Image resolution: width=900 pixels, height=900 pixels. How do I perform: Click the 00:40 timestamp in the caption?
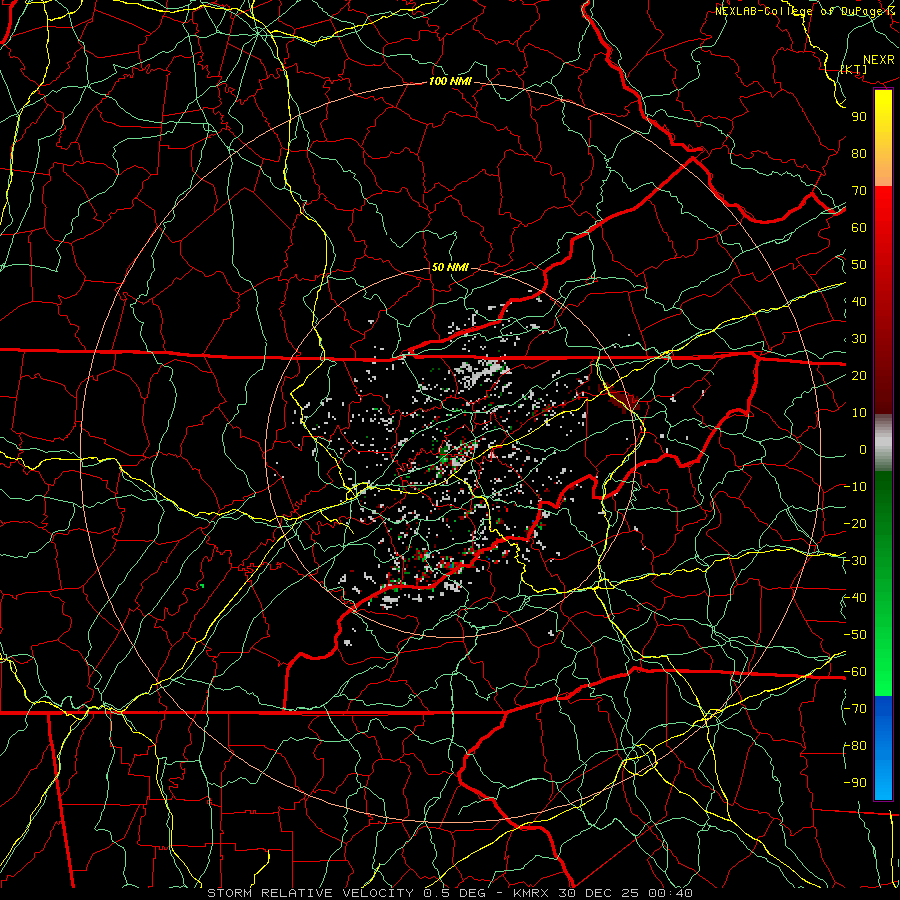[669, 893]
